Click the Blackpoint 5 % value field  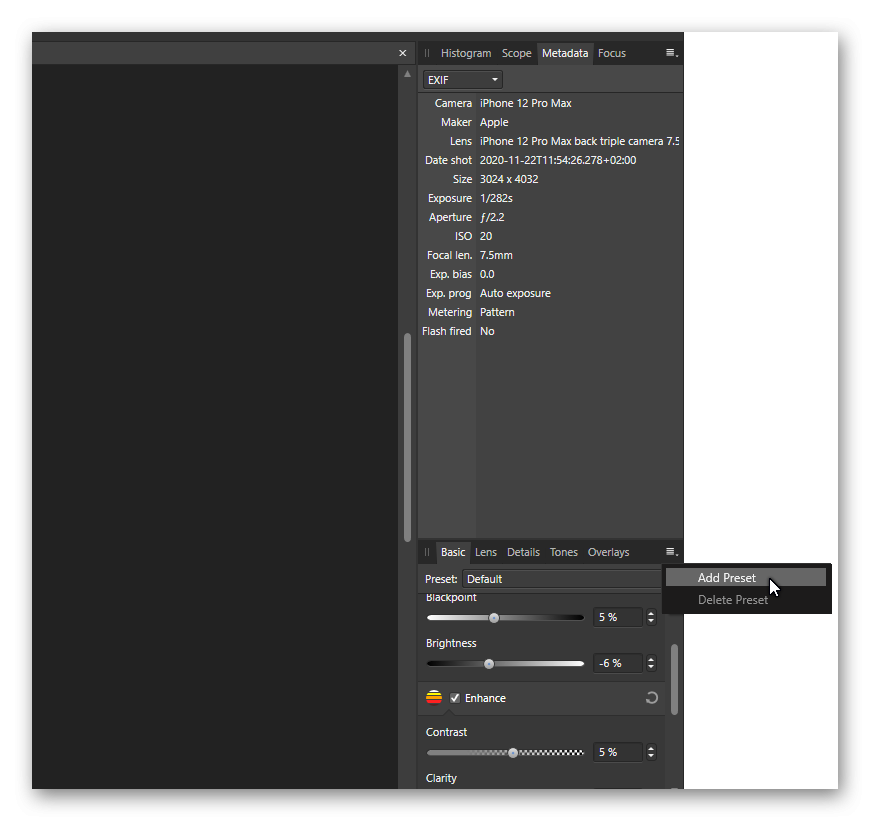(618, 617)
